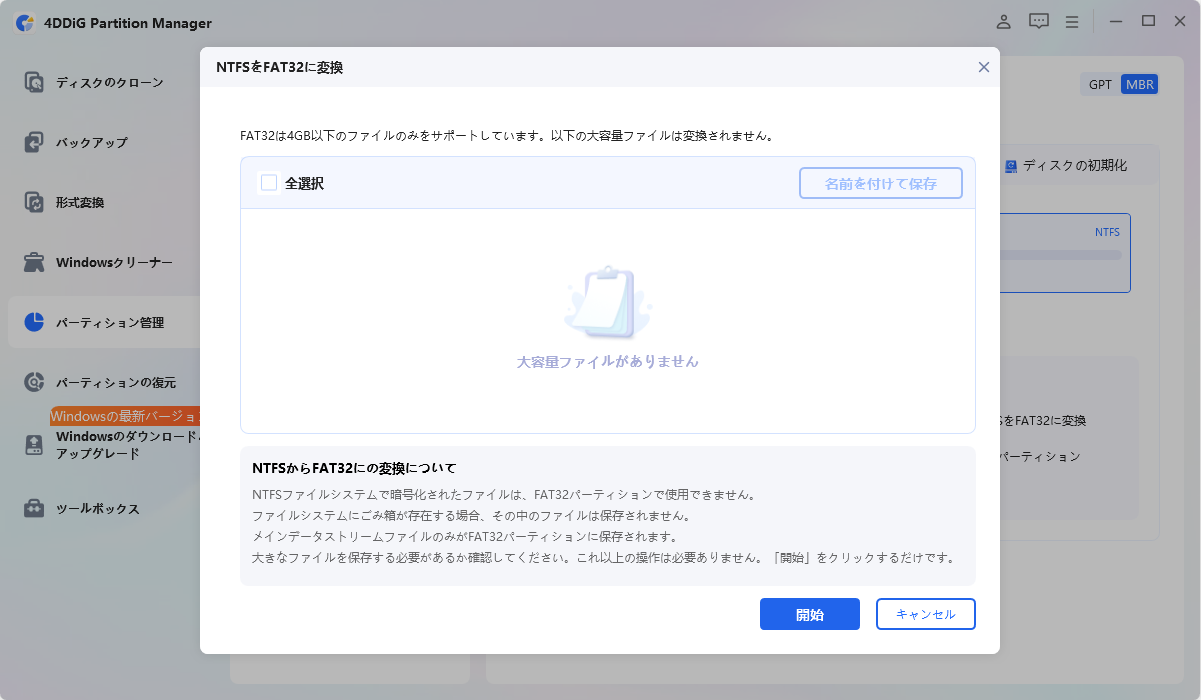This screenshot has width=1201, height=700.
Task: Open Windowsクリーナー in the sidebar
Action: 114,262
